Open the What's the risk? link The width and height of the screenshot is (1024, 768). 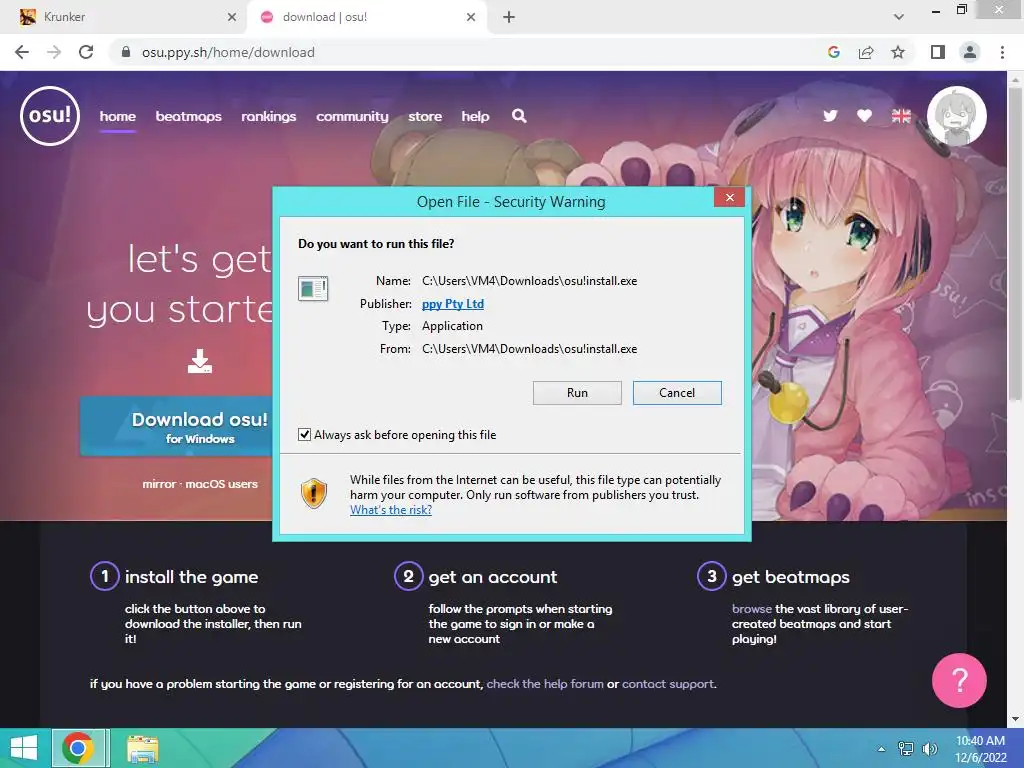(x=391, y=510)
